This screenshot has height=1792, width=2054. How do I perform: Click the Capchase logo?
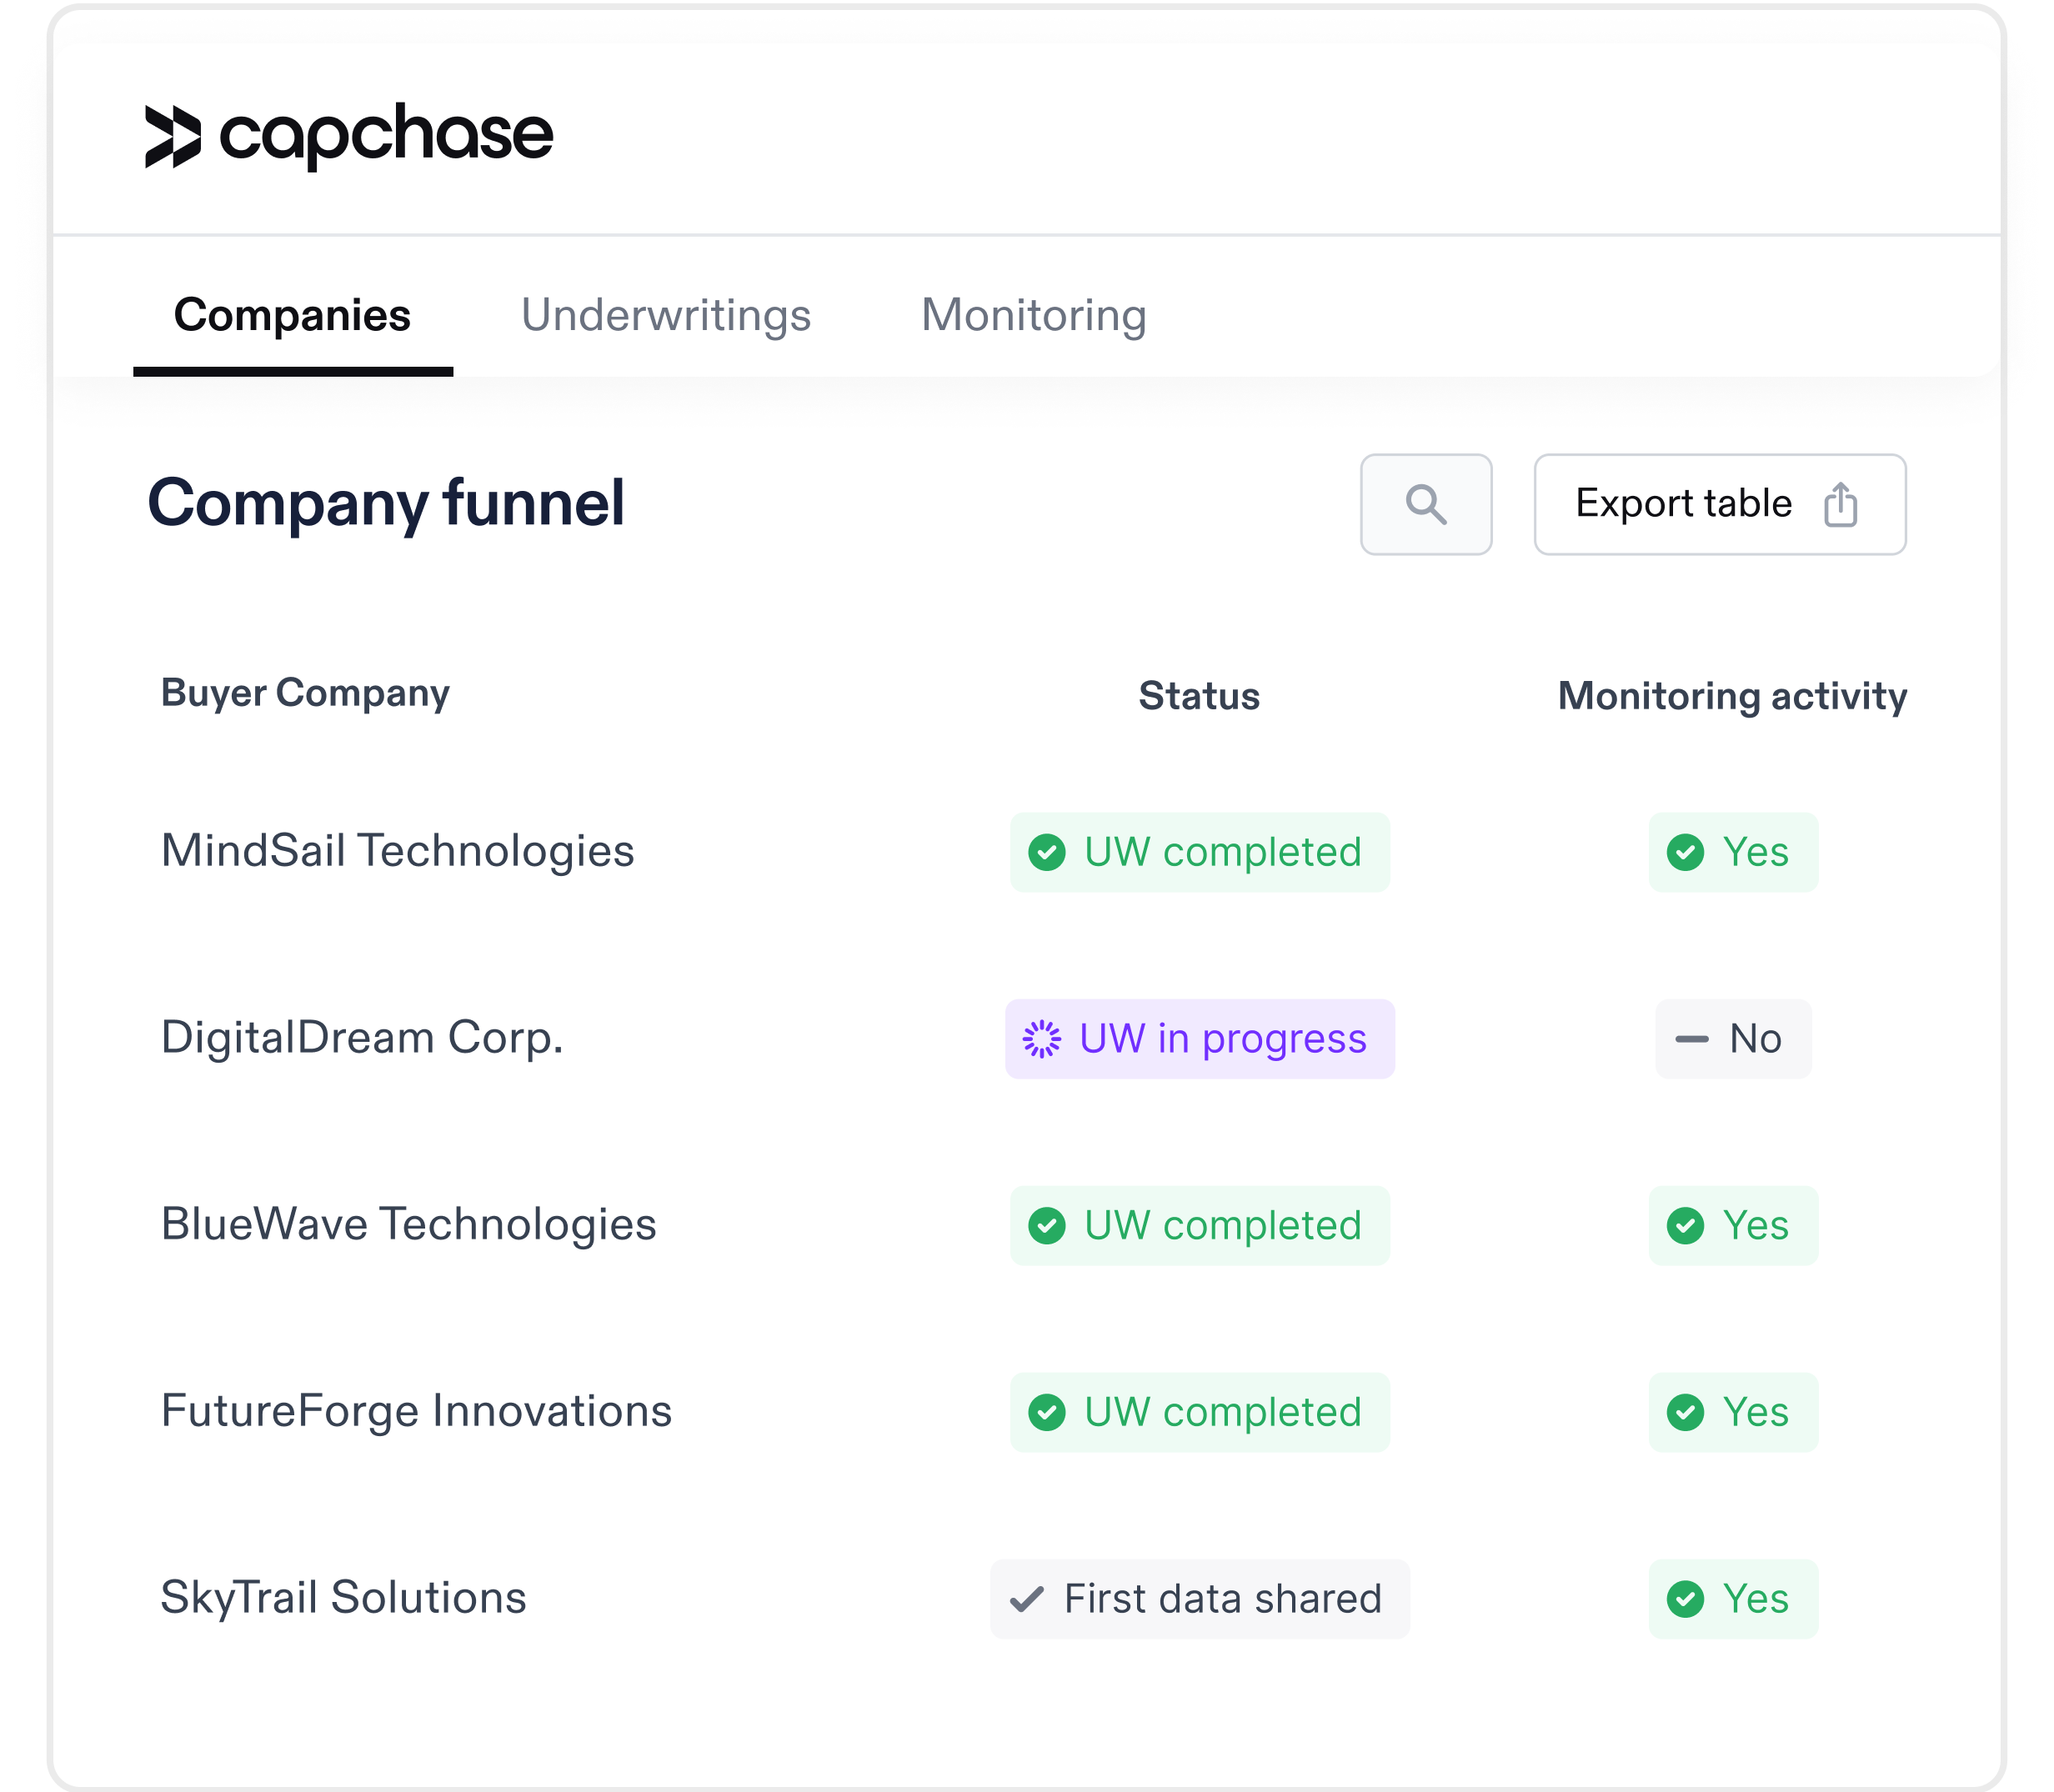pyautogui.click(x=349, y=135)
